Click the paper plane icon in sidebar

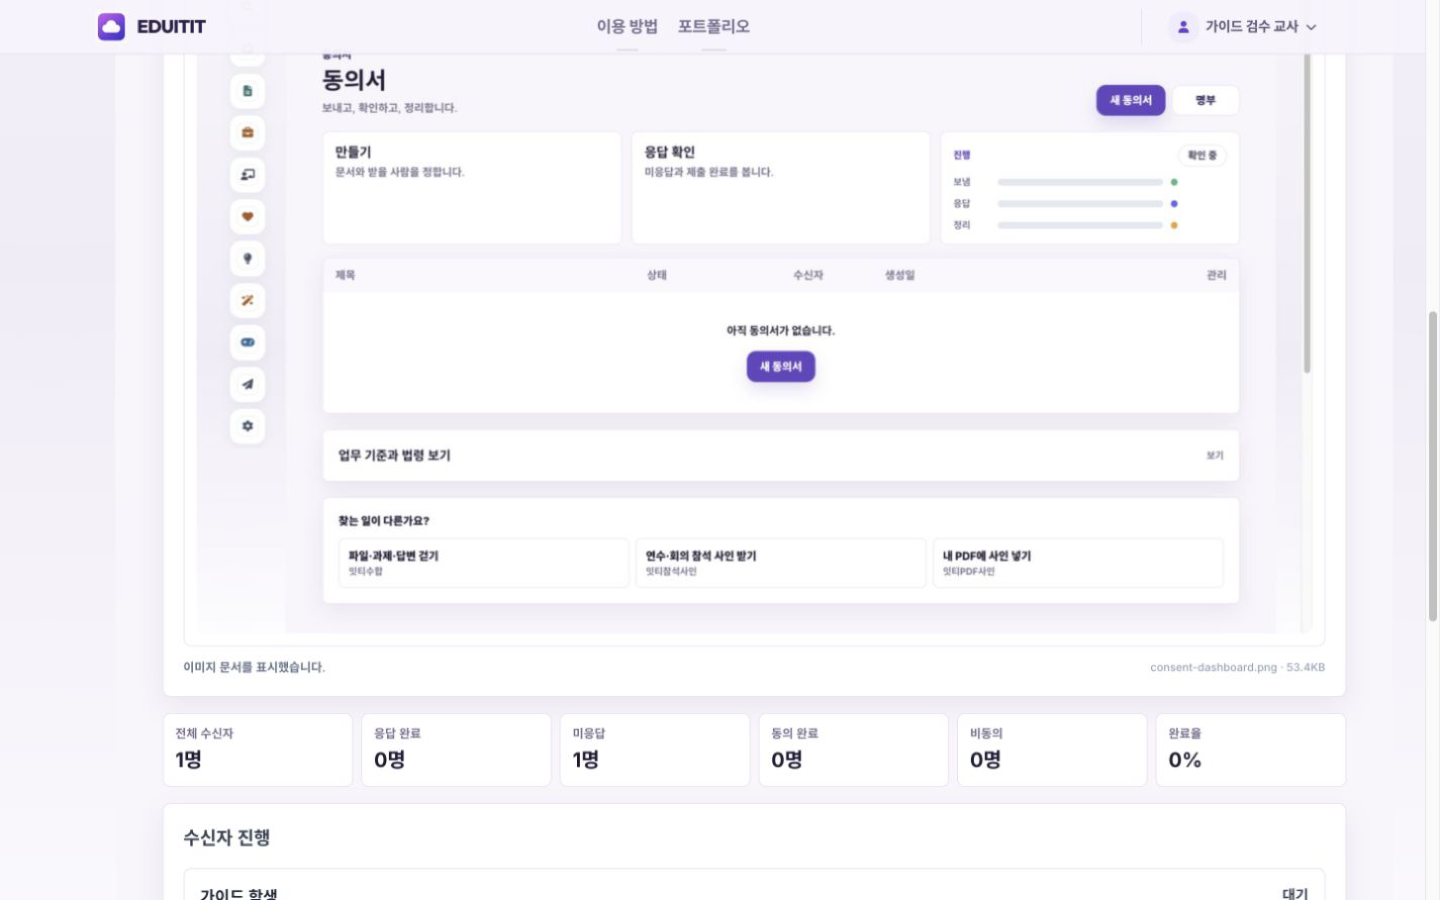pos(248,385)
